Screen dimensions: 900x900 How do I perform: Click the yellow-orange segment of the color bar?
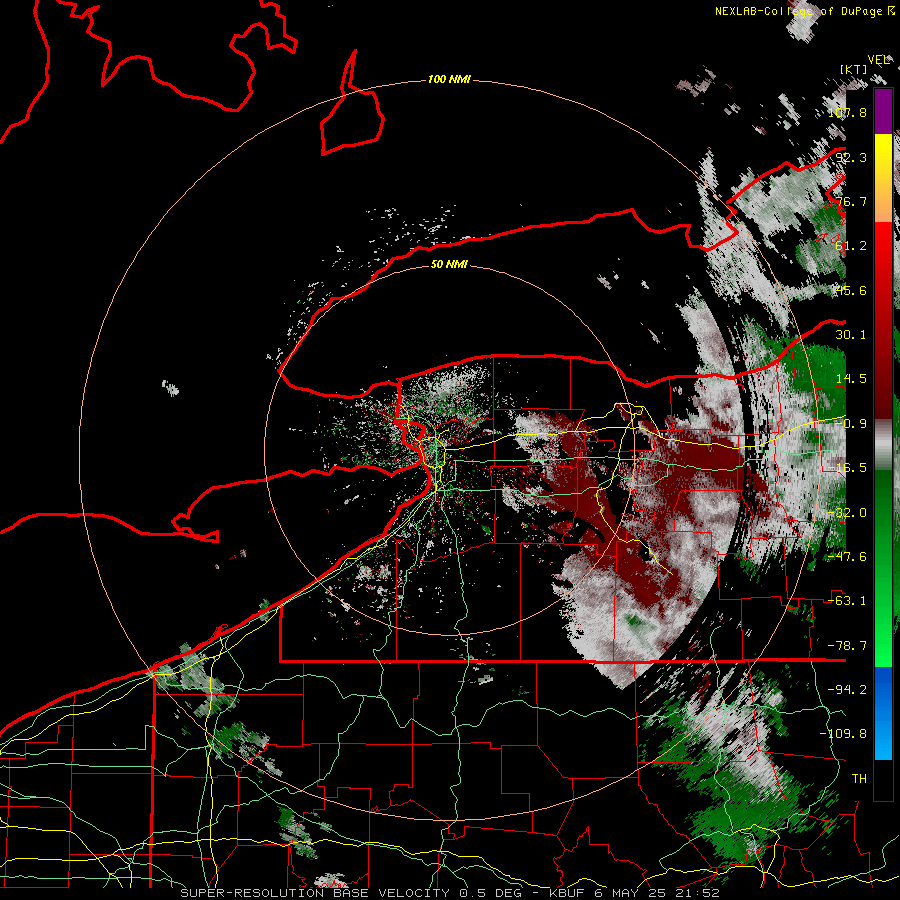(x=883, y=178)
